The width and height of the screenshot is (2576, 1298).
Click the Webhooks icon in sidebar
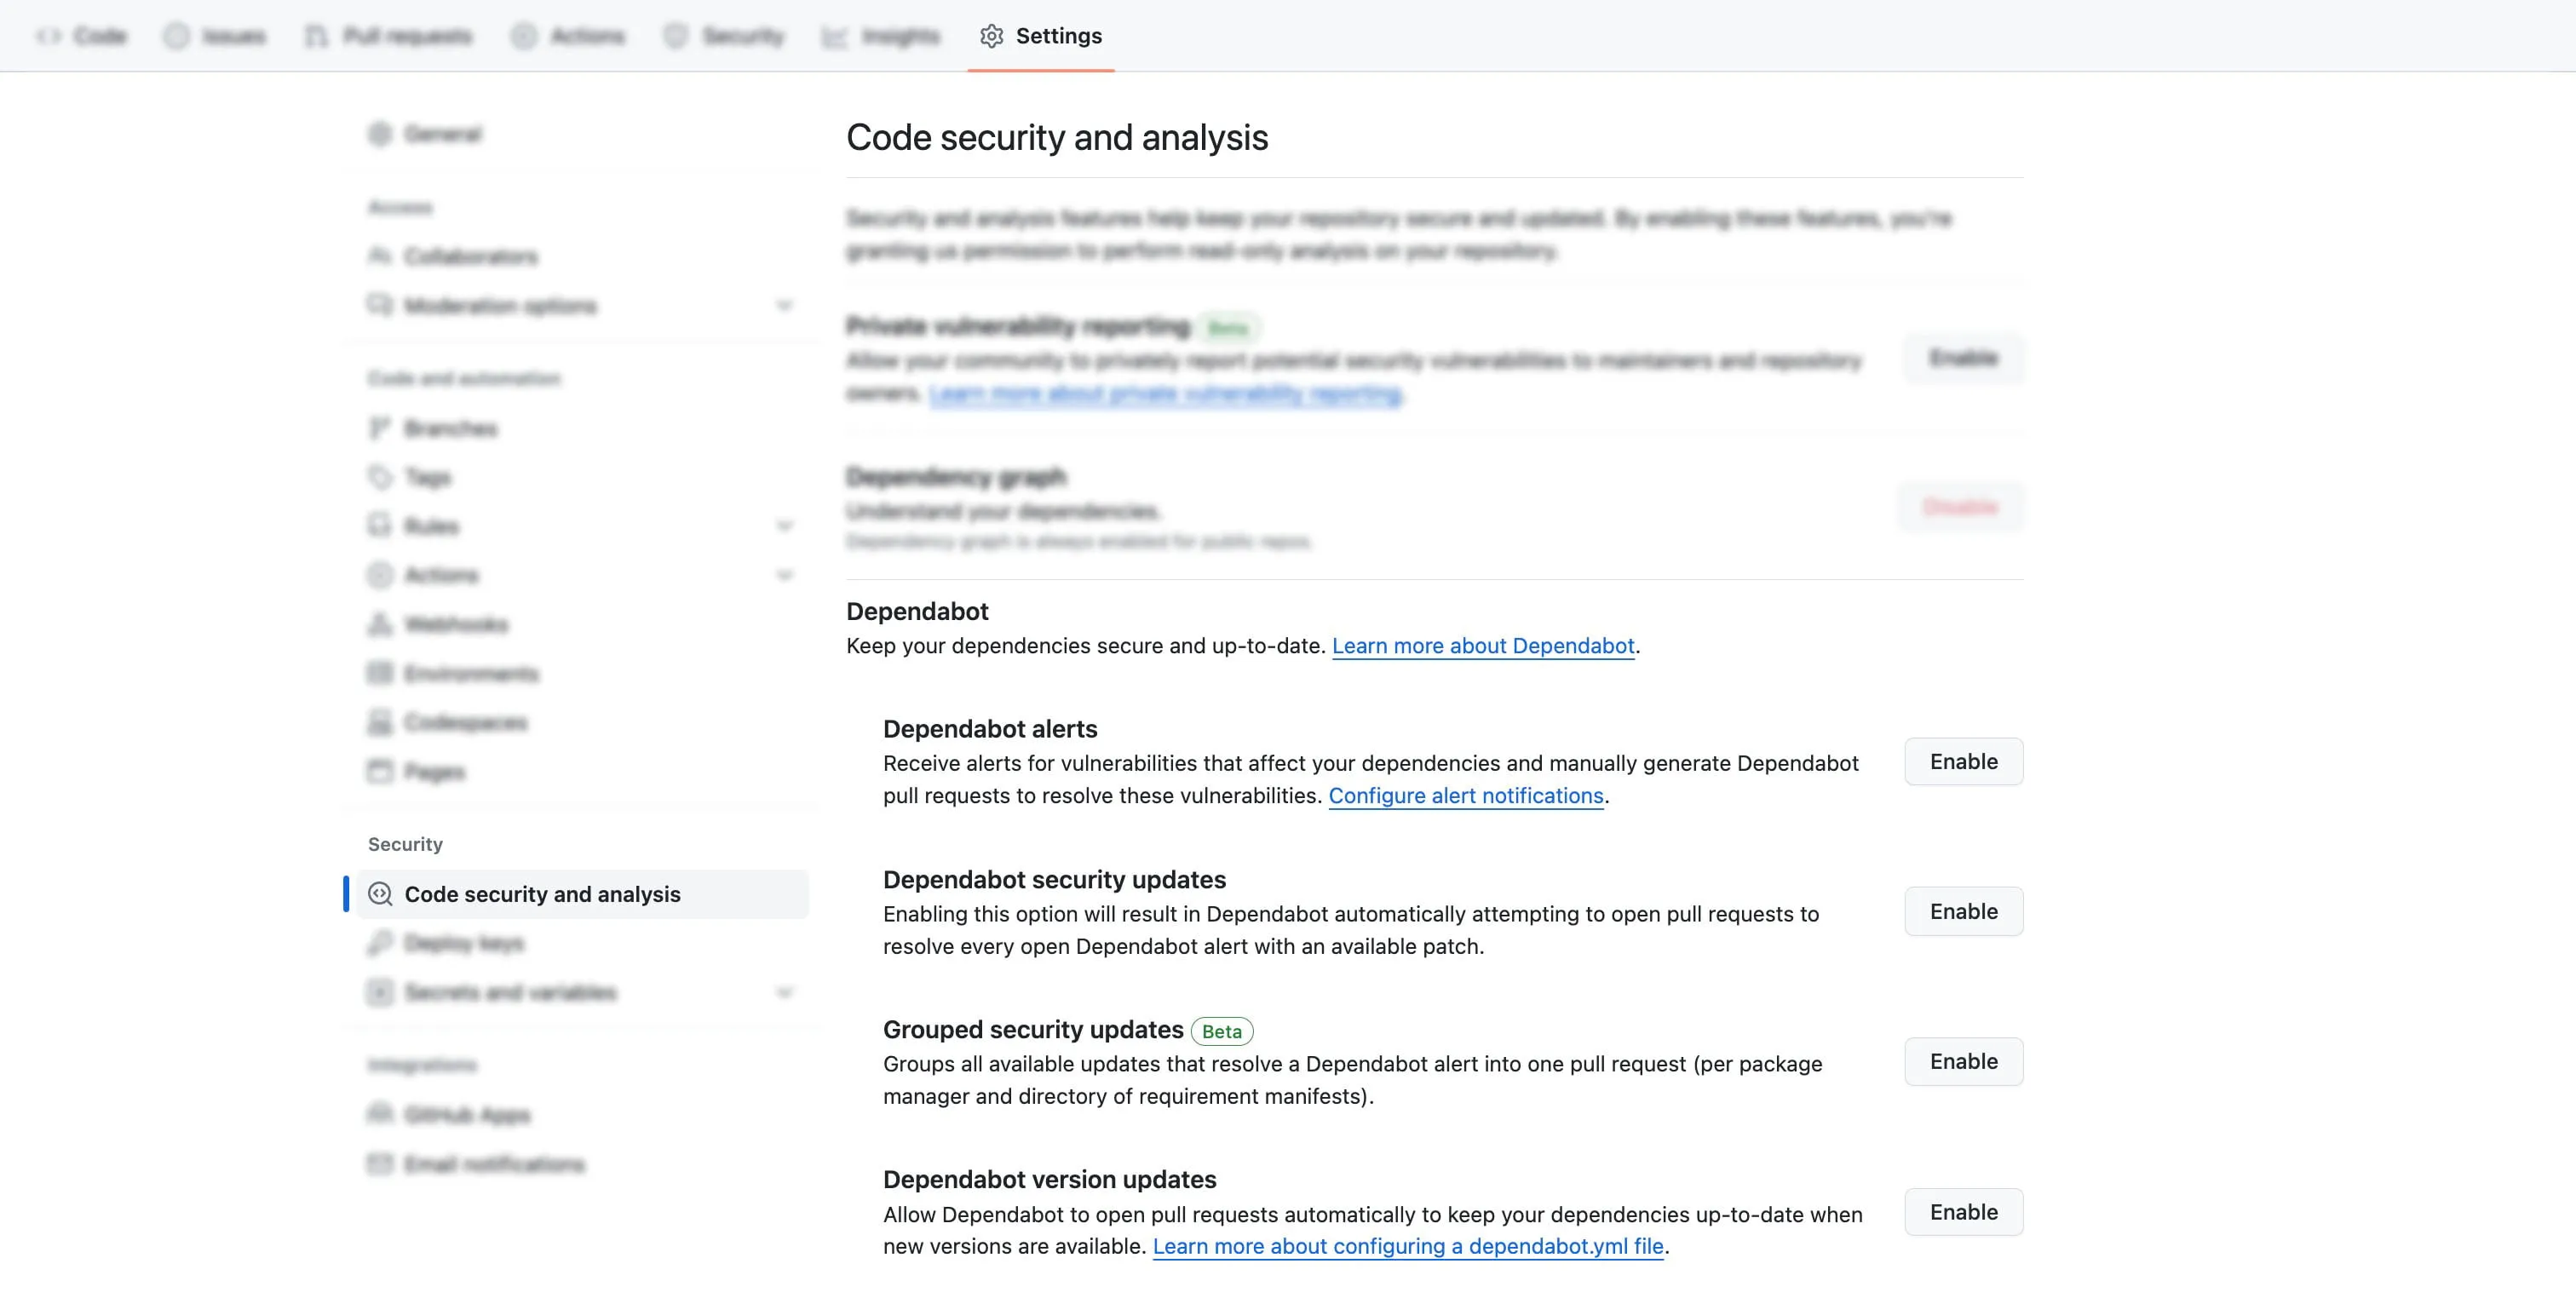click(379, 624)
